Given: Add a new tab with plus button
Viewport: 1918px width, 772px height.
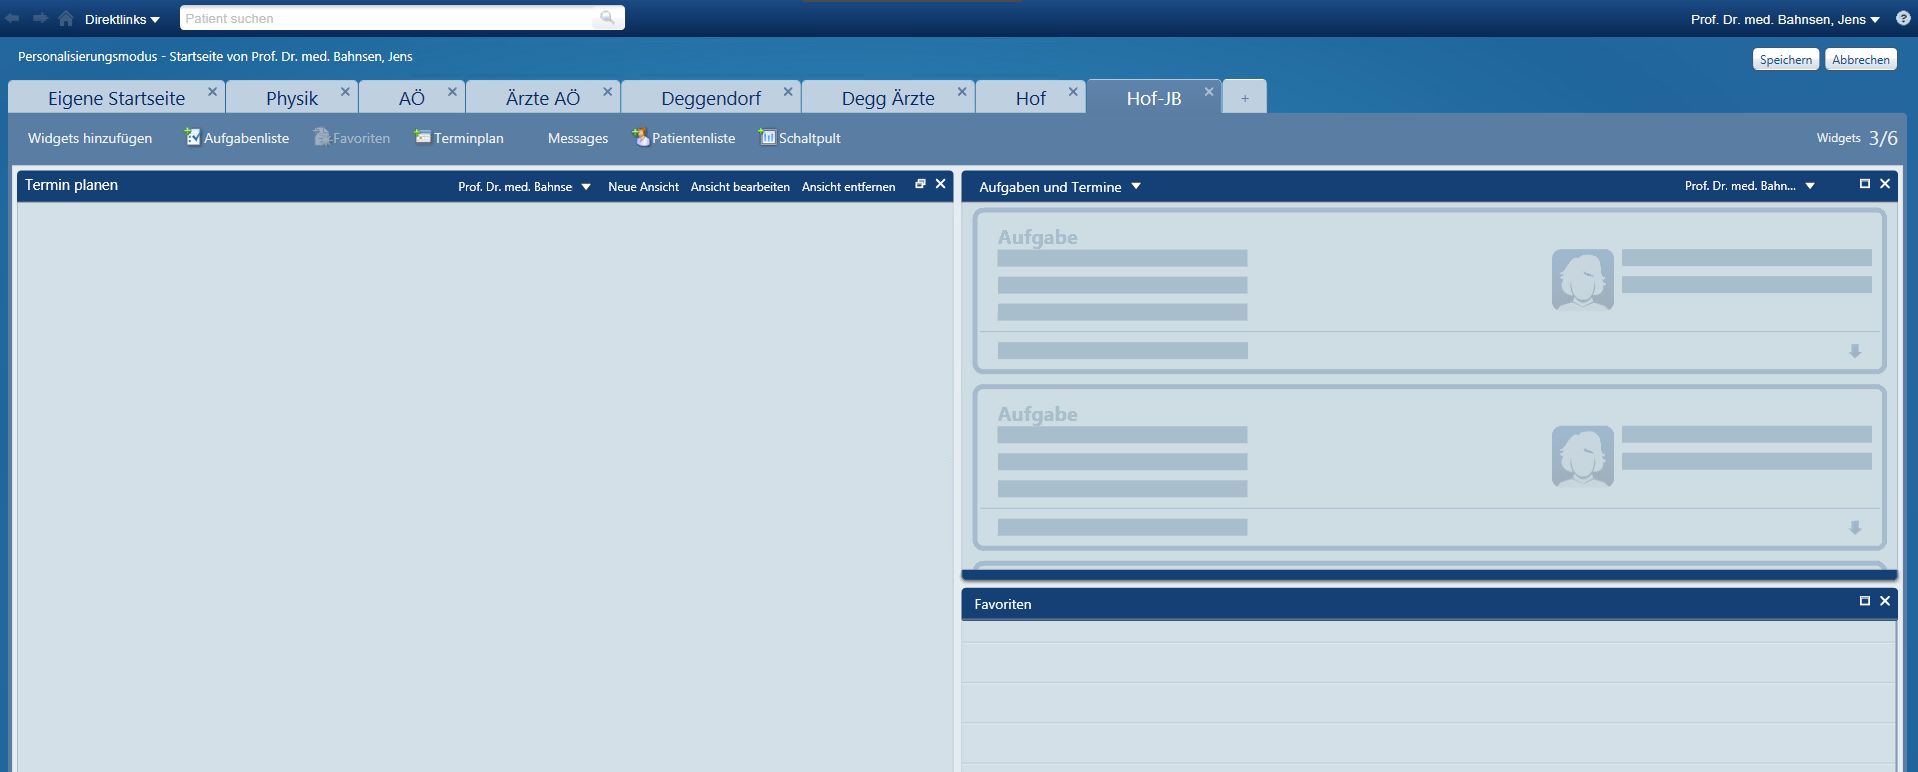Looking at the screenshot, I should (1244, 98).
